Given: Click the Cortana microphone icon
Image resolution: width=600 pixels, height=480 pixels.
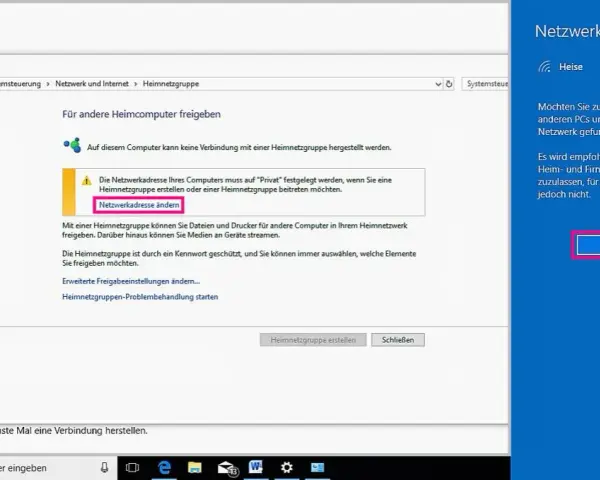Looking at the screenshot, I should click(104, 468).
